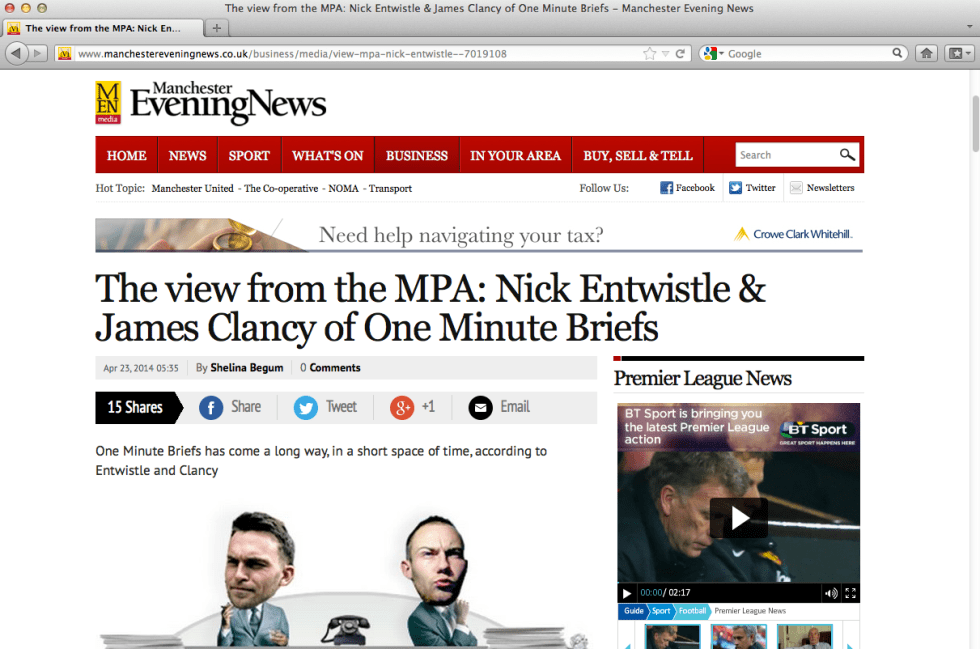Viewport: 980px width, 649px height.
Task: Toggle fullscreen on the BT Sport video
Action: click(x=851, y=593)
